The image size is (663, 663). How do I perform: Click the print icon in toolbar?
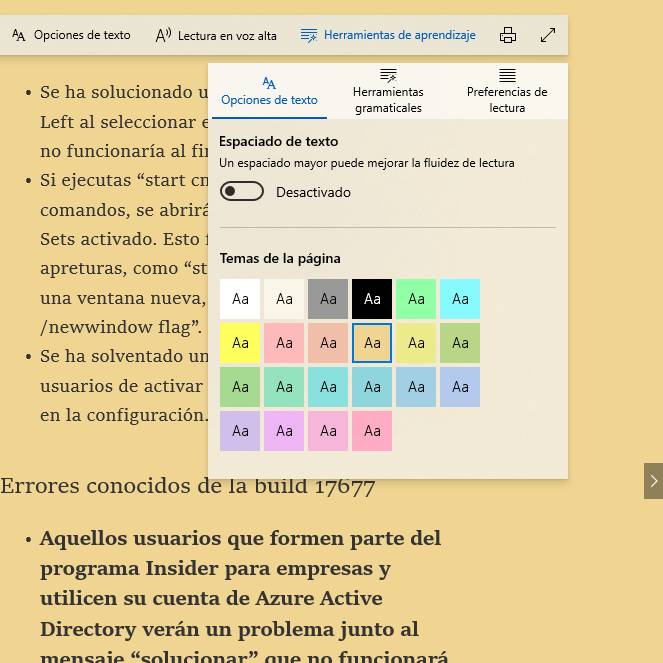click(508, 35)
